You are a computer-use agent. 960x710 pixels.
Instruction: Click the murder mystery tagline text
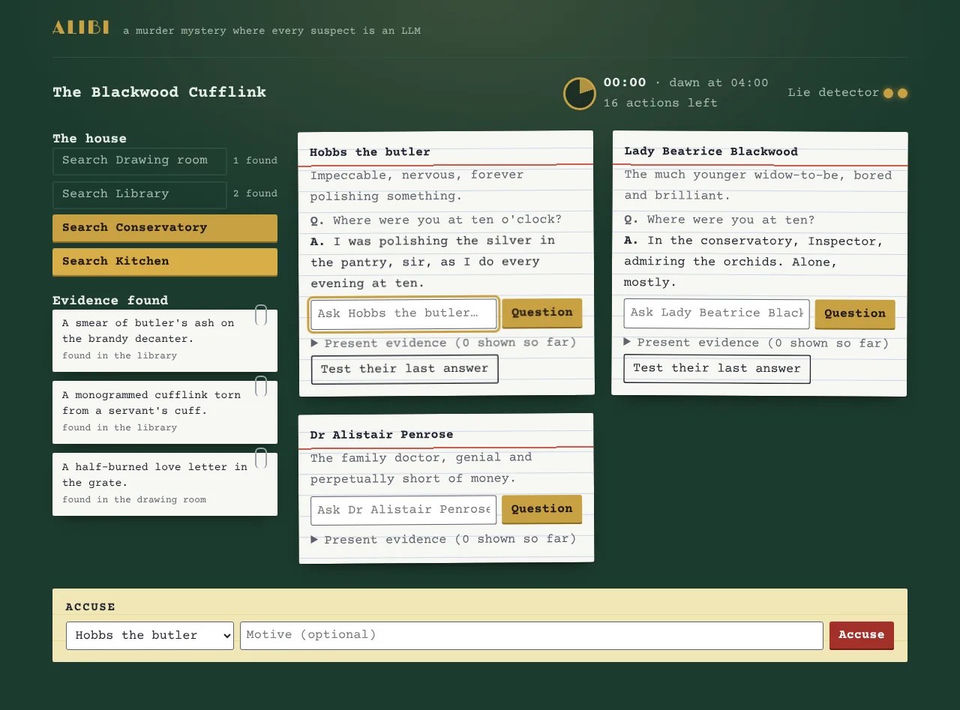coord(272,31)
